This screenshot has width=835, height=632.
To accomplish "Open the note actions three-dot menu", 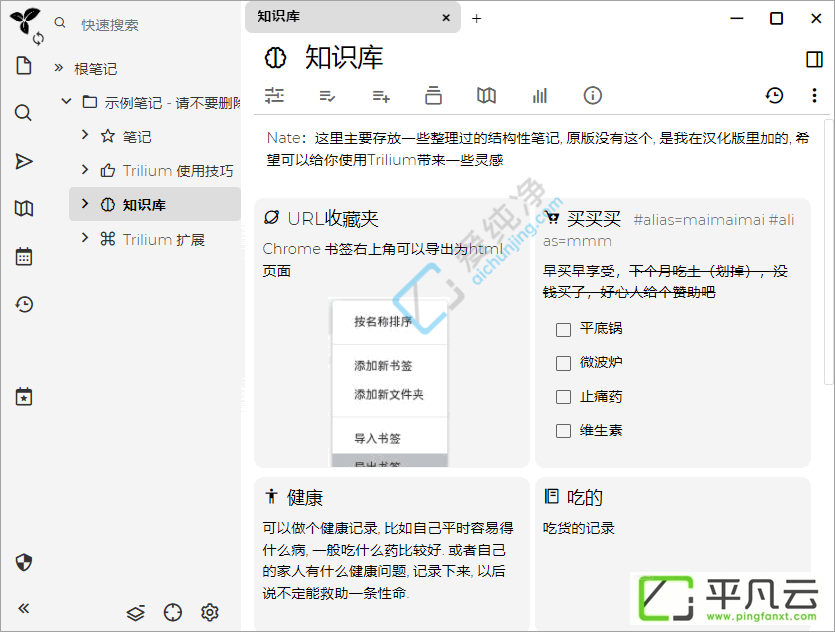I will (814, 95).
